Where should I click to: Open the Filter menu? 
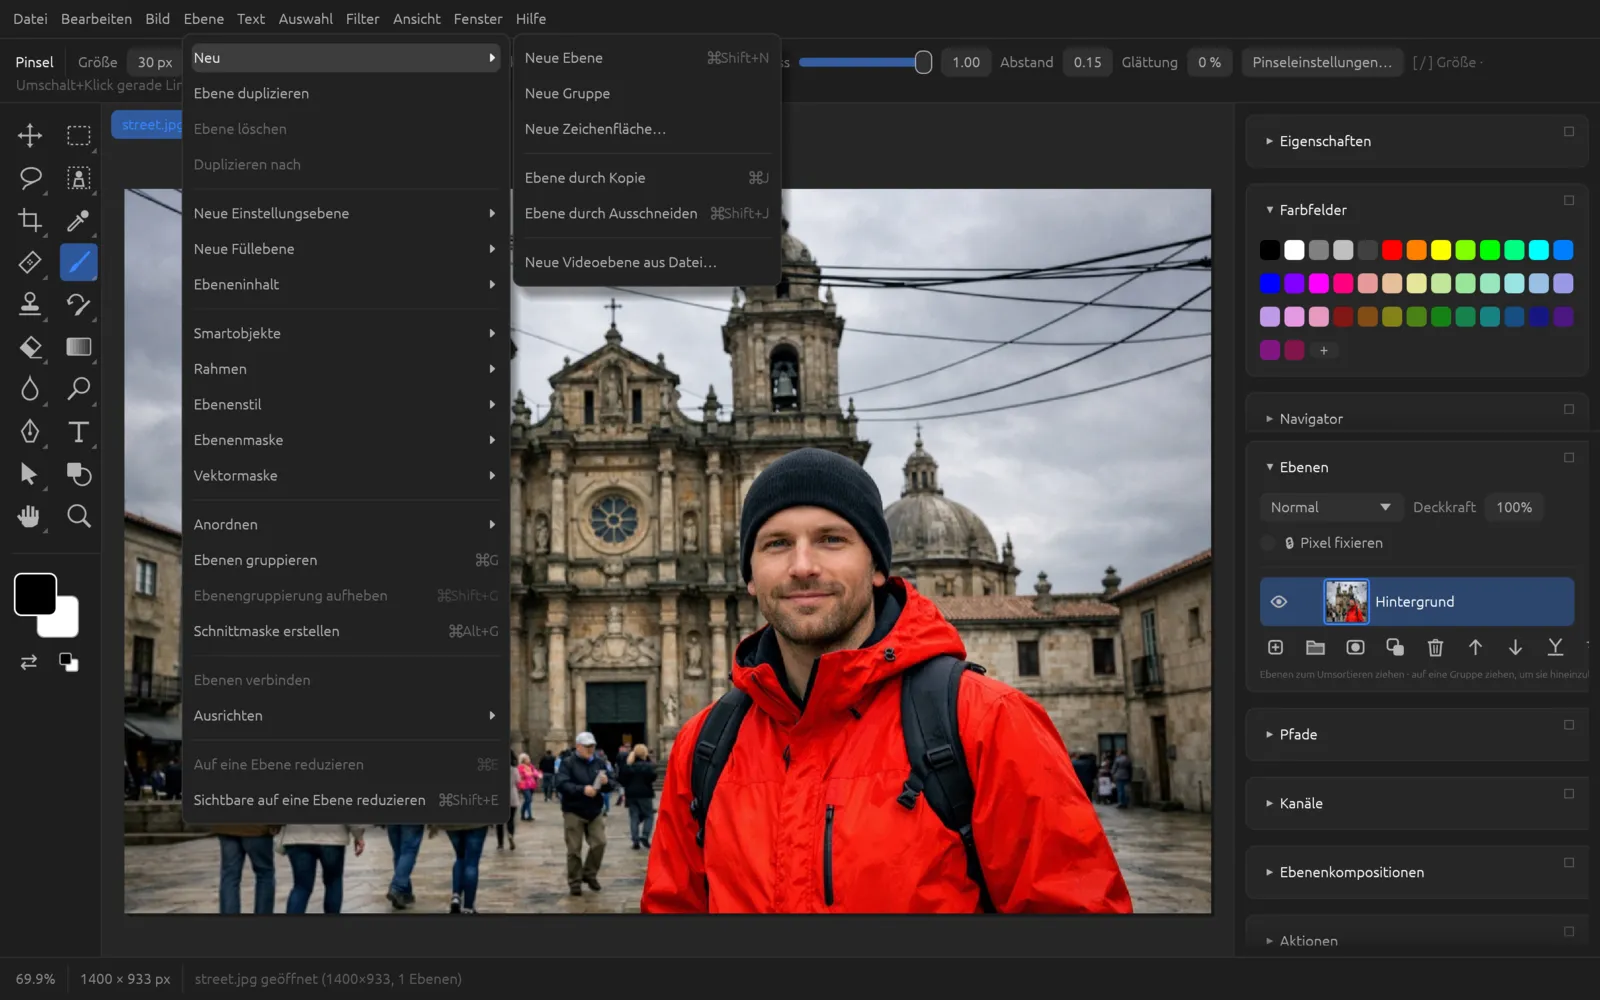point(362,19)
